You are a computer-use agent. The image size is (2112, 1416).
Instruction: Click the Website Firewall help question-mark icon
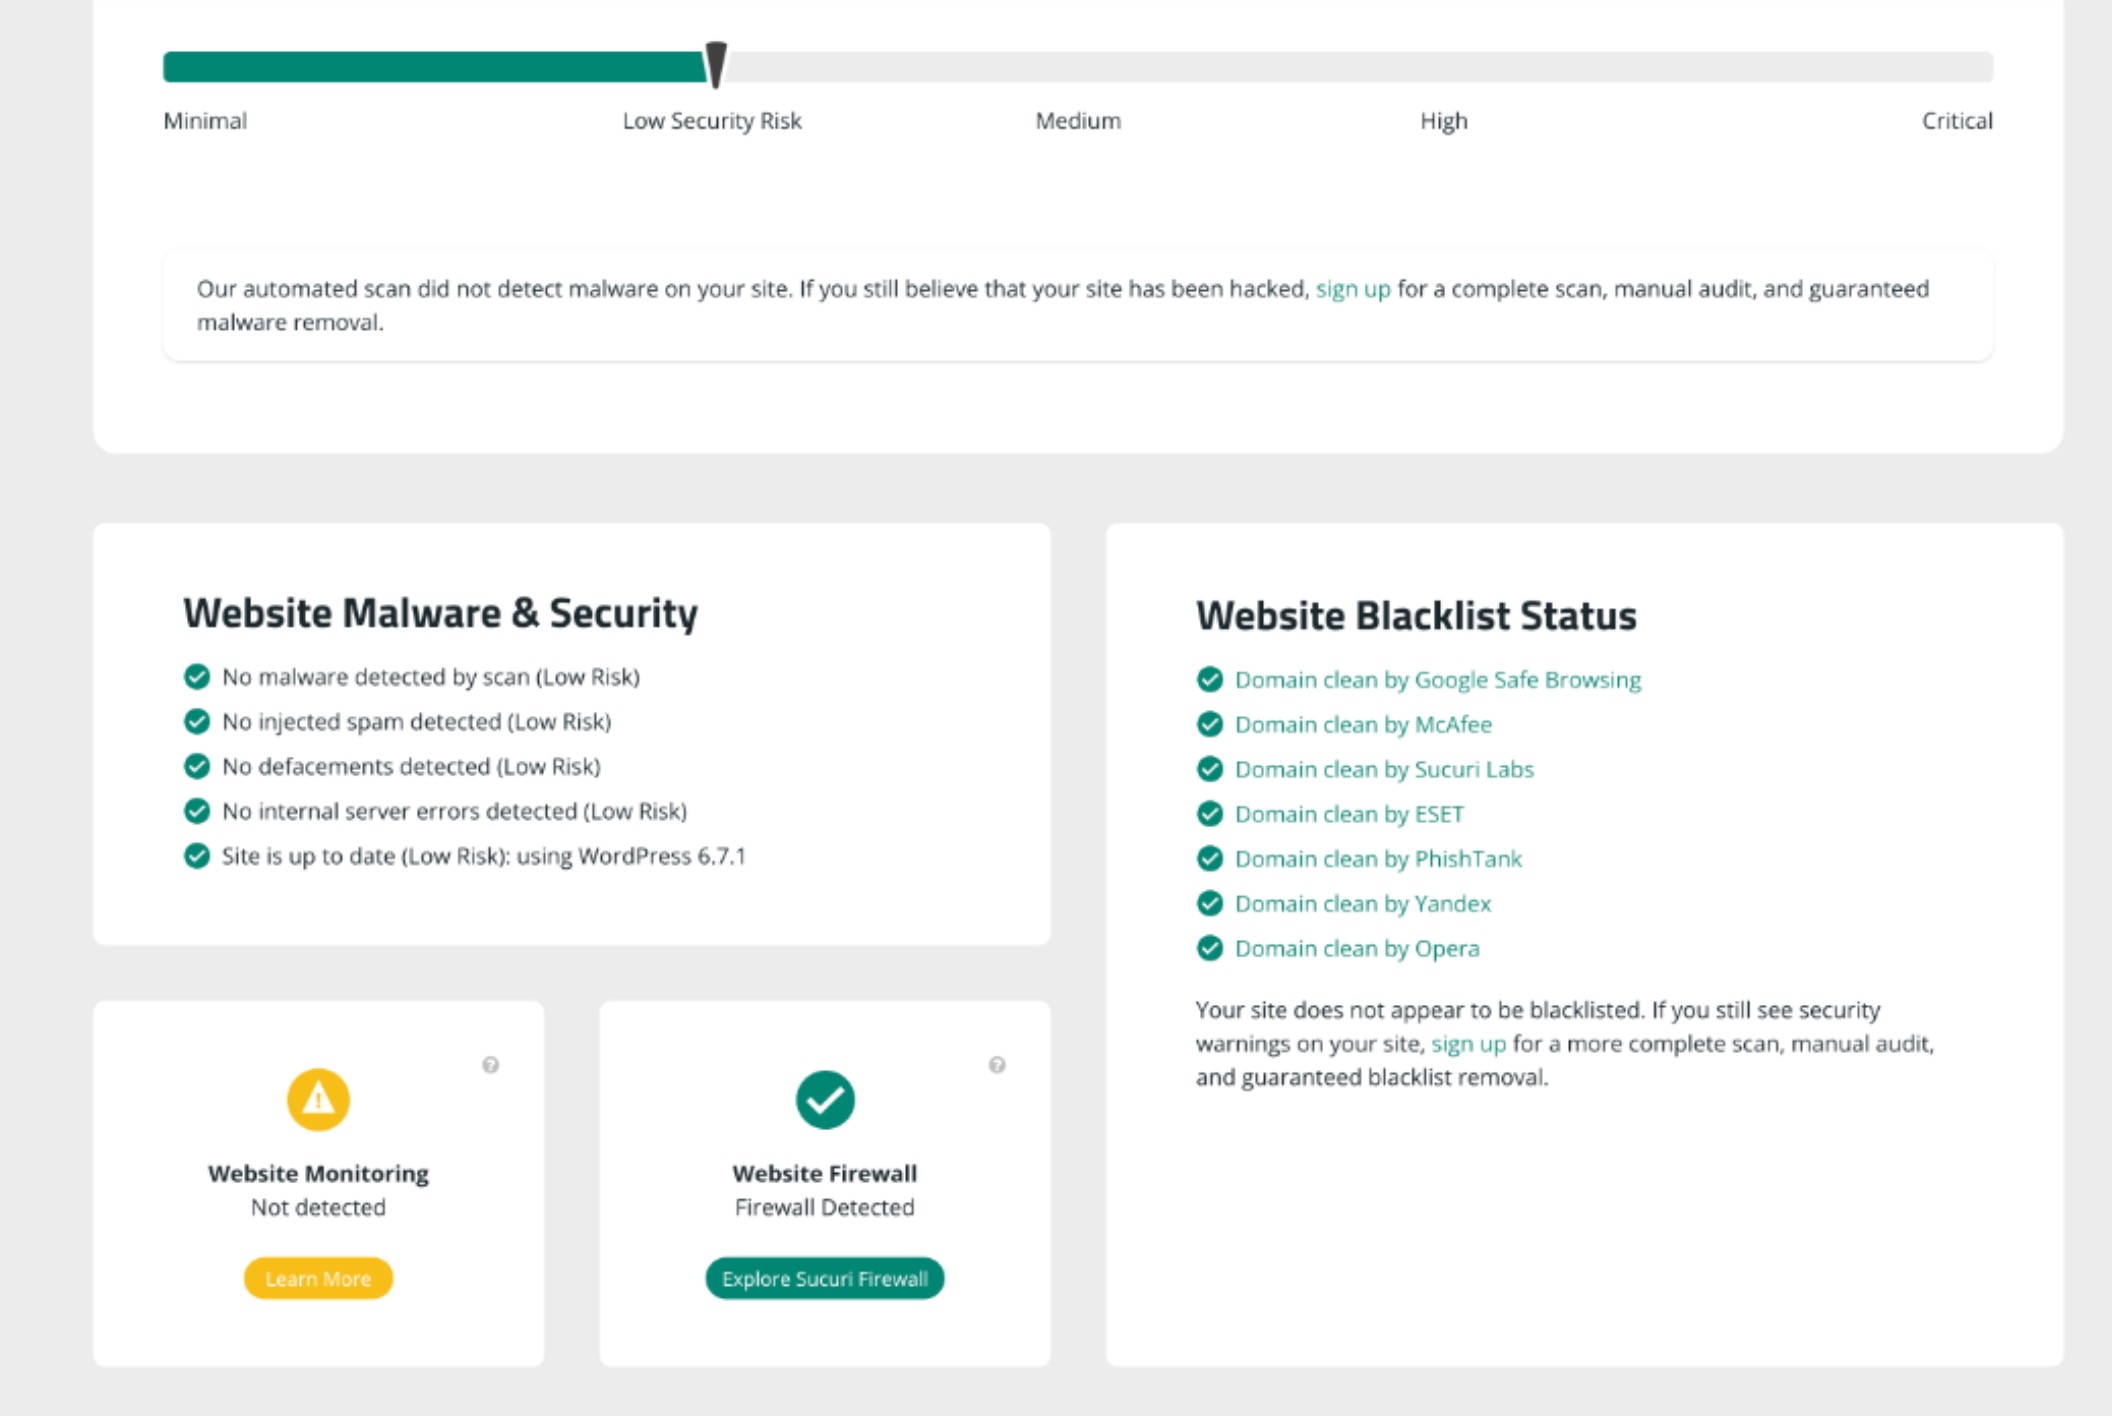(997, 1065)
